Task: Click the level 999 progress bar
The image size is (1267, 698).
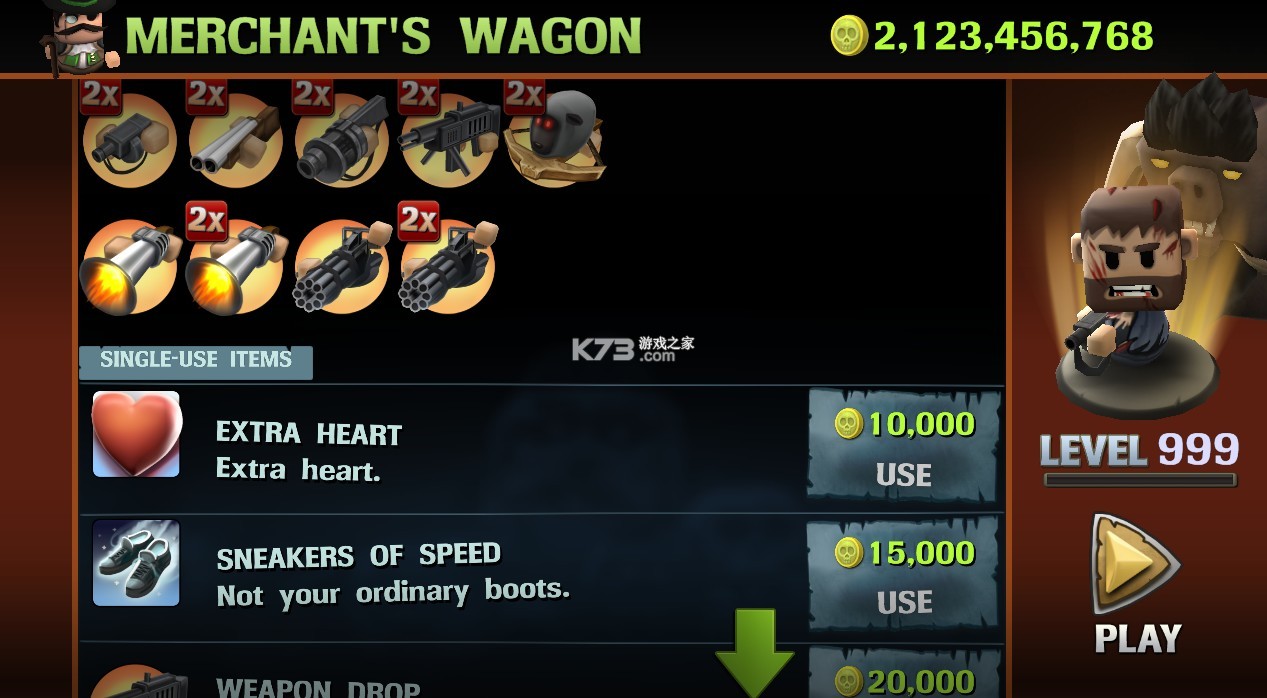Action: click(1138, 480)
